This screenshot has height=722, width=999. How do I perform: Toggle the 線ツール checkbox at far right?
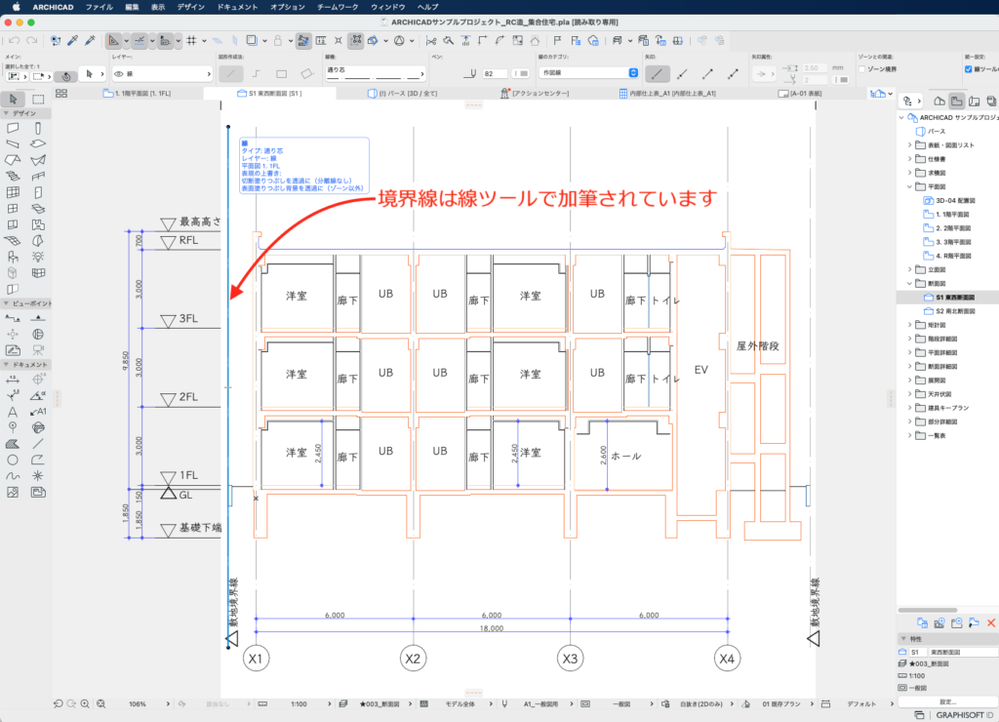[x=968, y=69]
